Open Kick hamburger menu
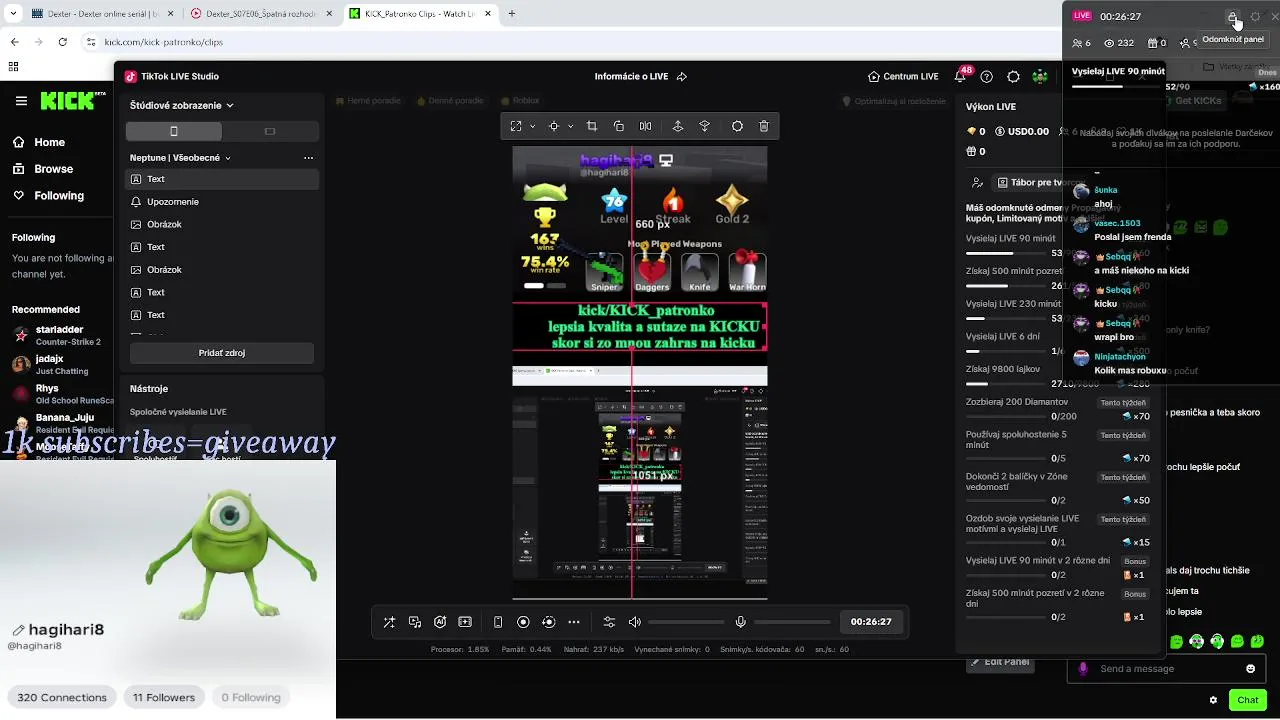 coord(21,101)
